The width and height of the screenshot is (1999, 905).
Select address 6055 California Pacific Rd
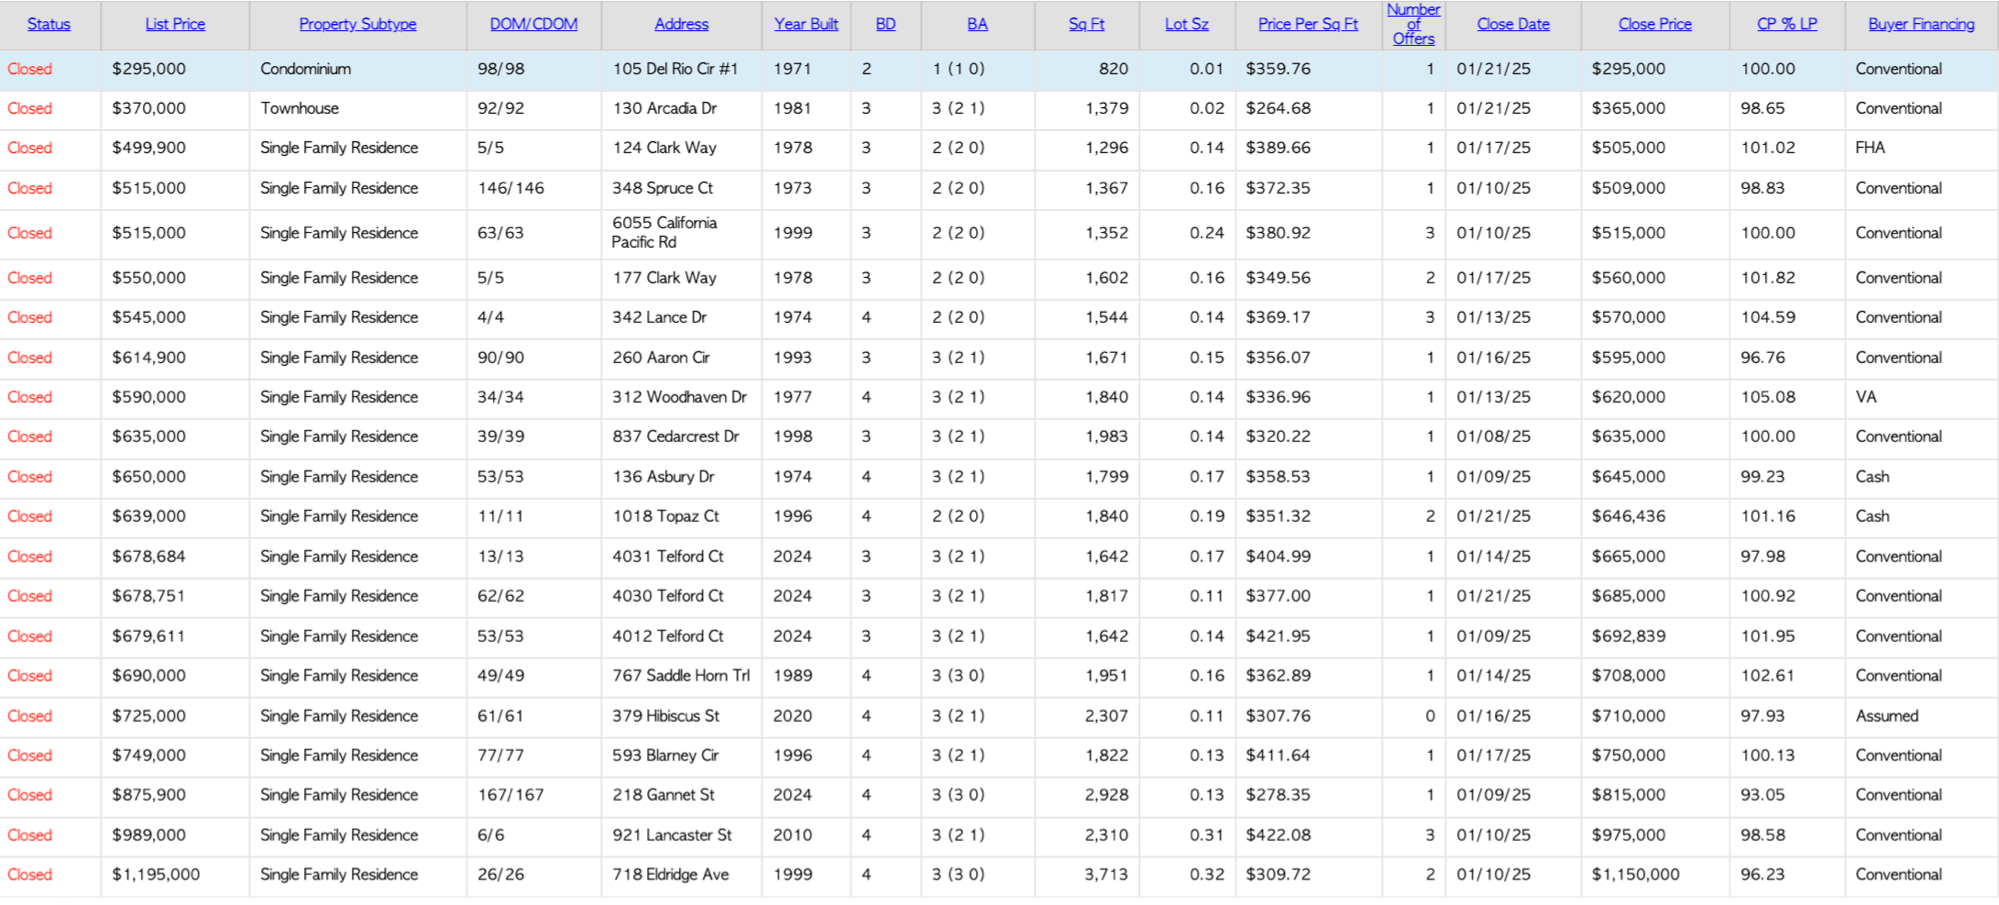[x=665, y=233]
